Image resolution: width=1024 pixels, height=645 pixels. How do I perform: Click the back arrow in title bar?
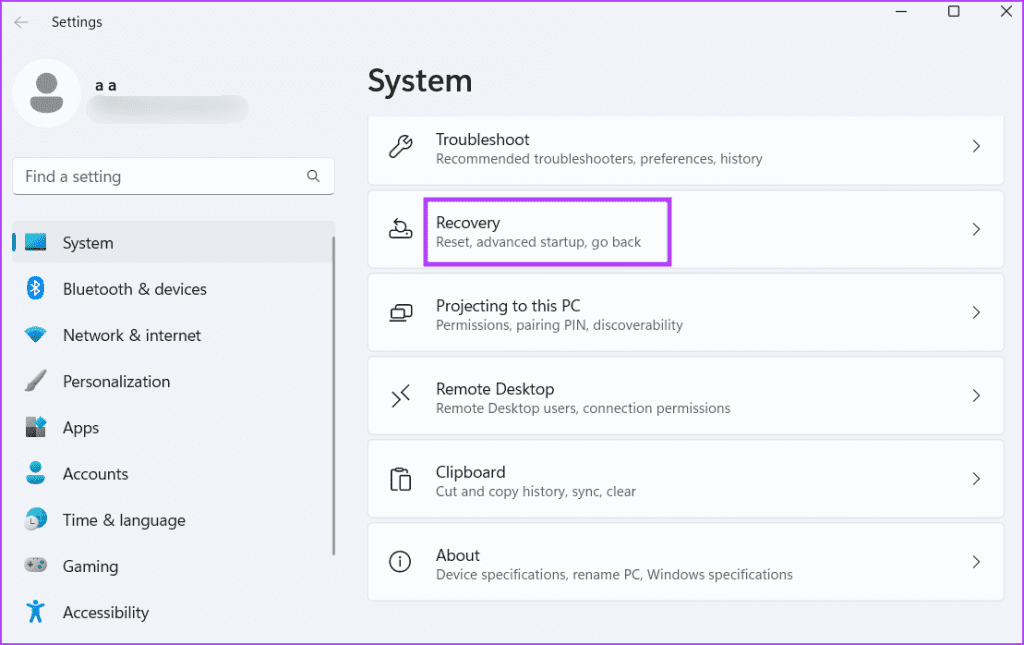point(21,22)
